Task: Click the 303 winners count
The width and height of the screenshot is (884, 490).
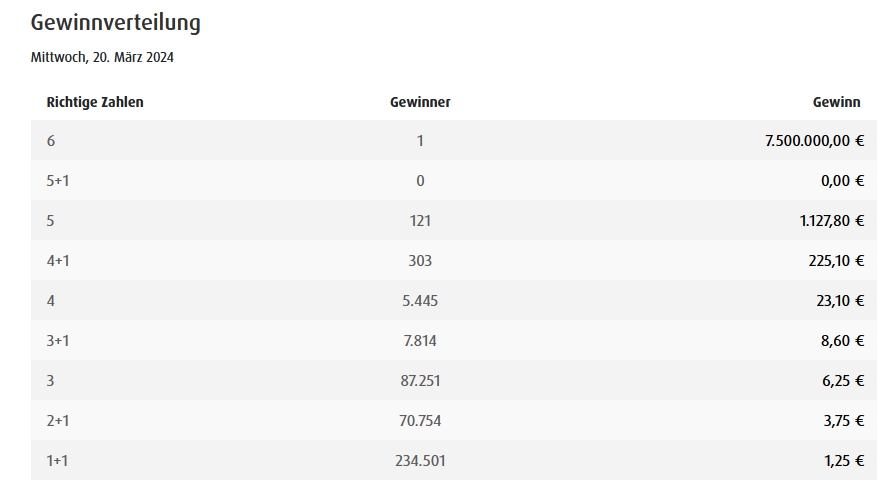Action: (x=420, y=261)
